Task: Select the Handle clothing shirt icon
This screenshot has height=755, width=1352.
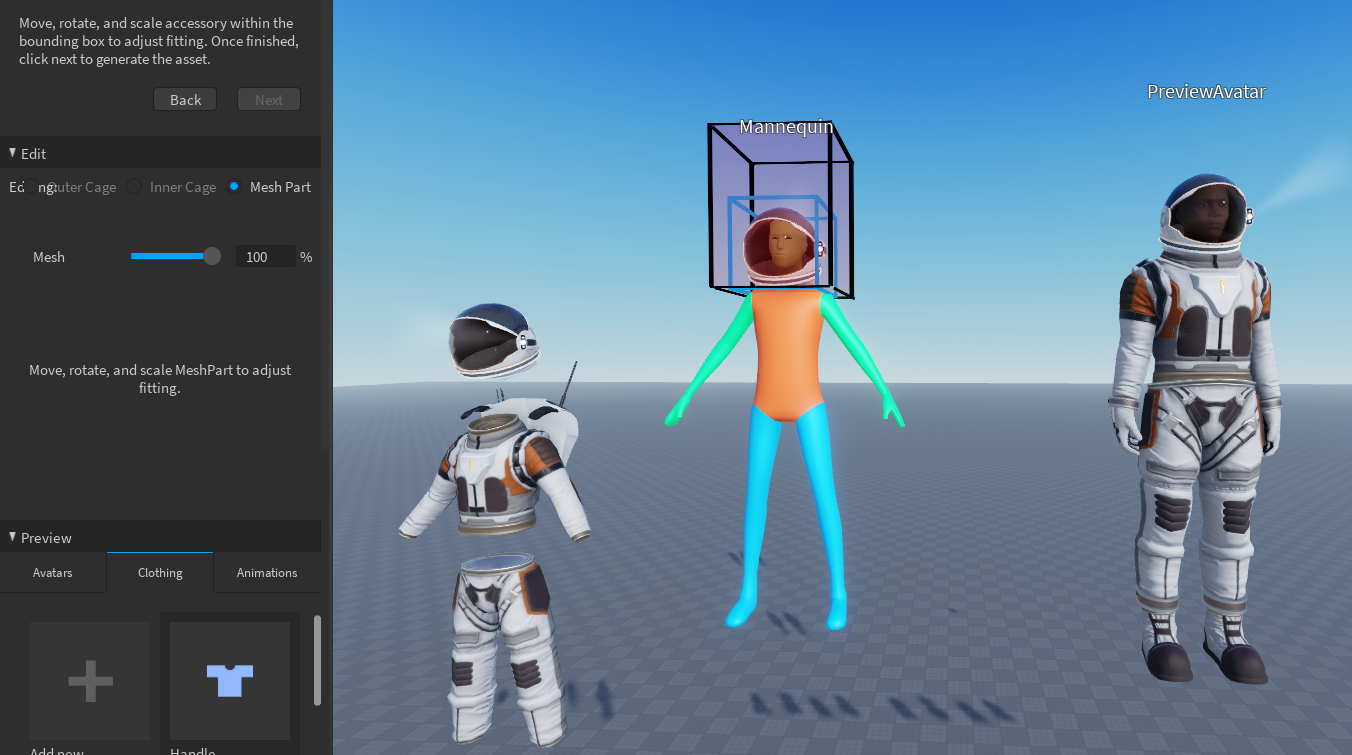Action: click(x=230, y=681)
